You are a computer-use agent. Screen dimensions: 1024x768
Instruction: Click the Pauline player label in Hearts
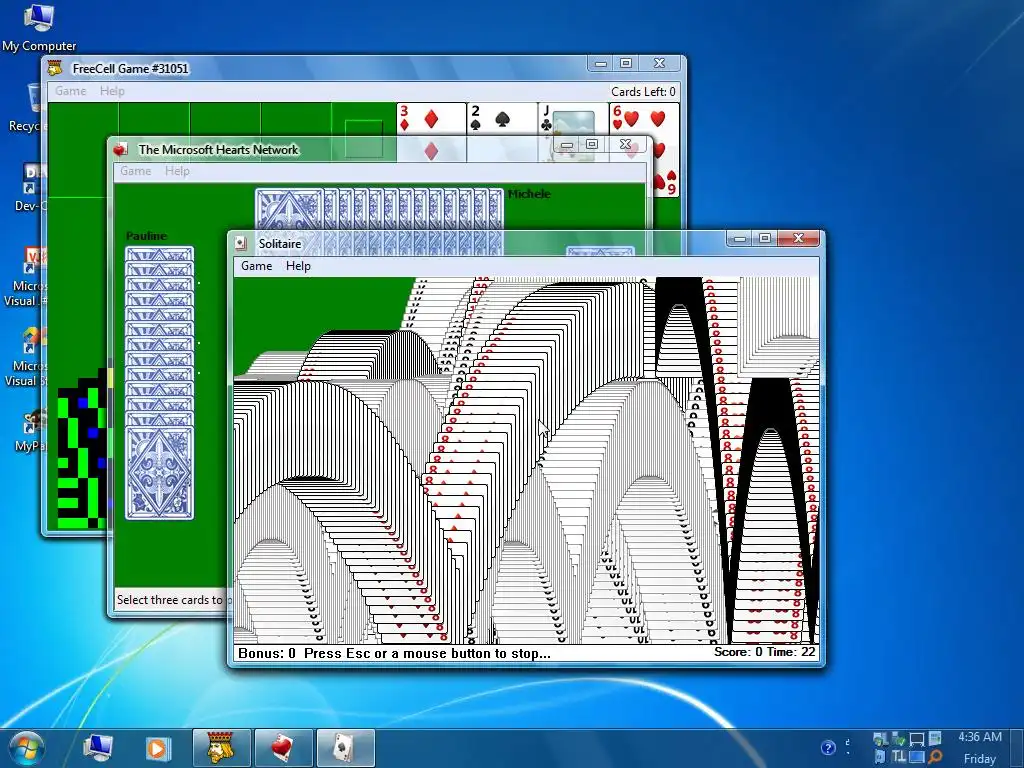(146, 236)
